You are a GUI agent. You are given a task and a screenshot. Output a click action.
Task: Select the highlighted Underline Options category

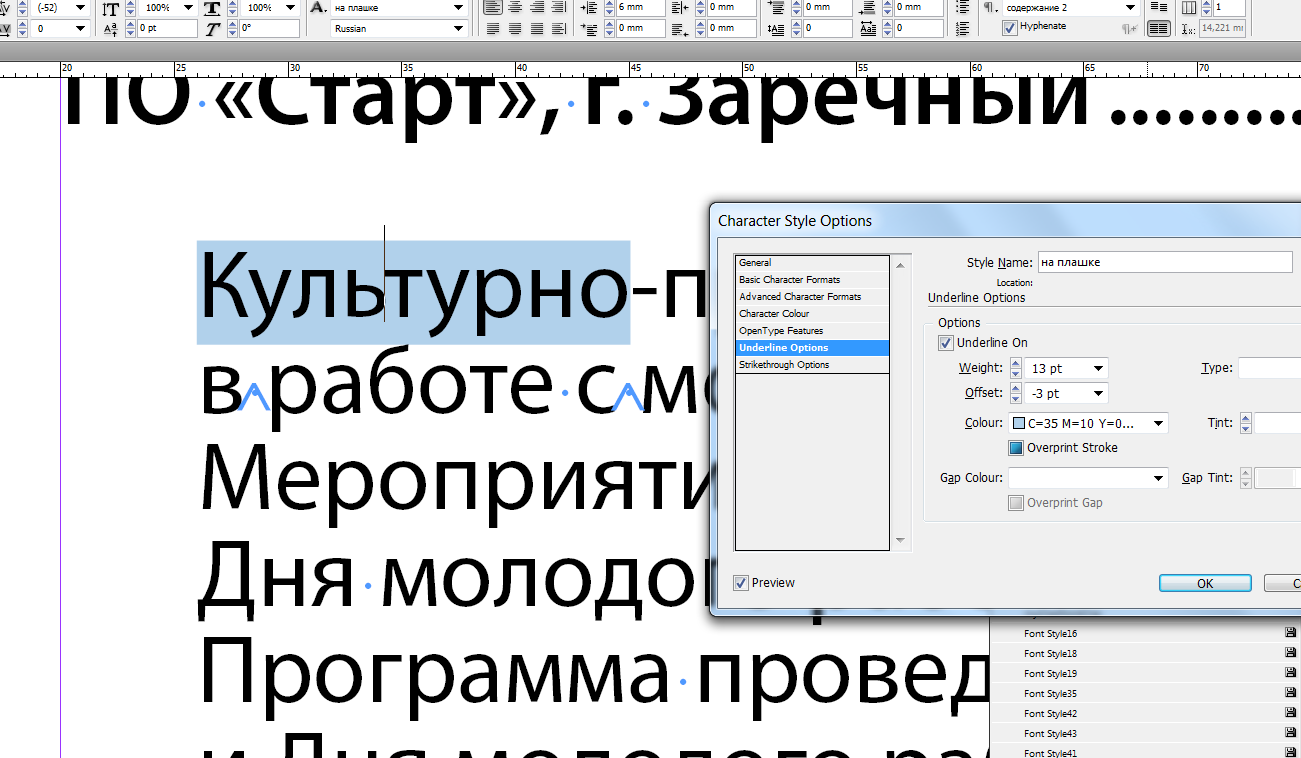click(812, 348)
